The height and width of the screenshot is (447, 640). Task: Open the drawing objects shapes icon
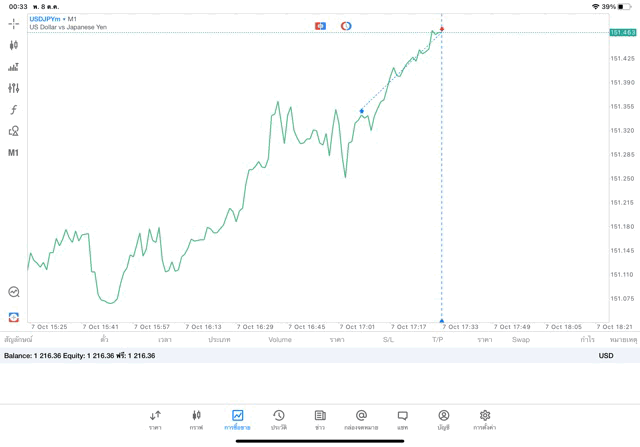13,131
